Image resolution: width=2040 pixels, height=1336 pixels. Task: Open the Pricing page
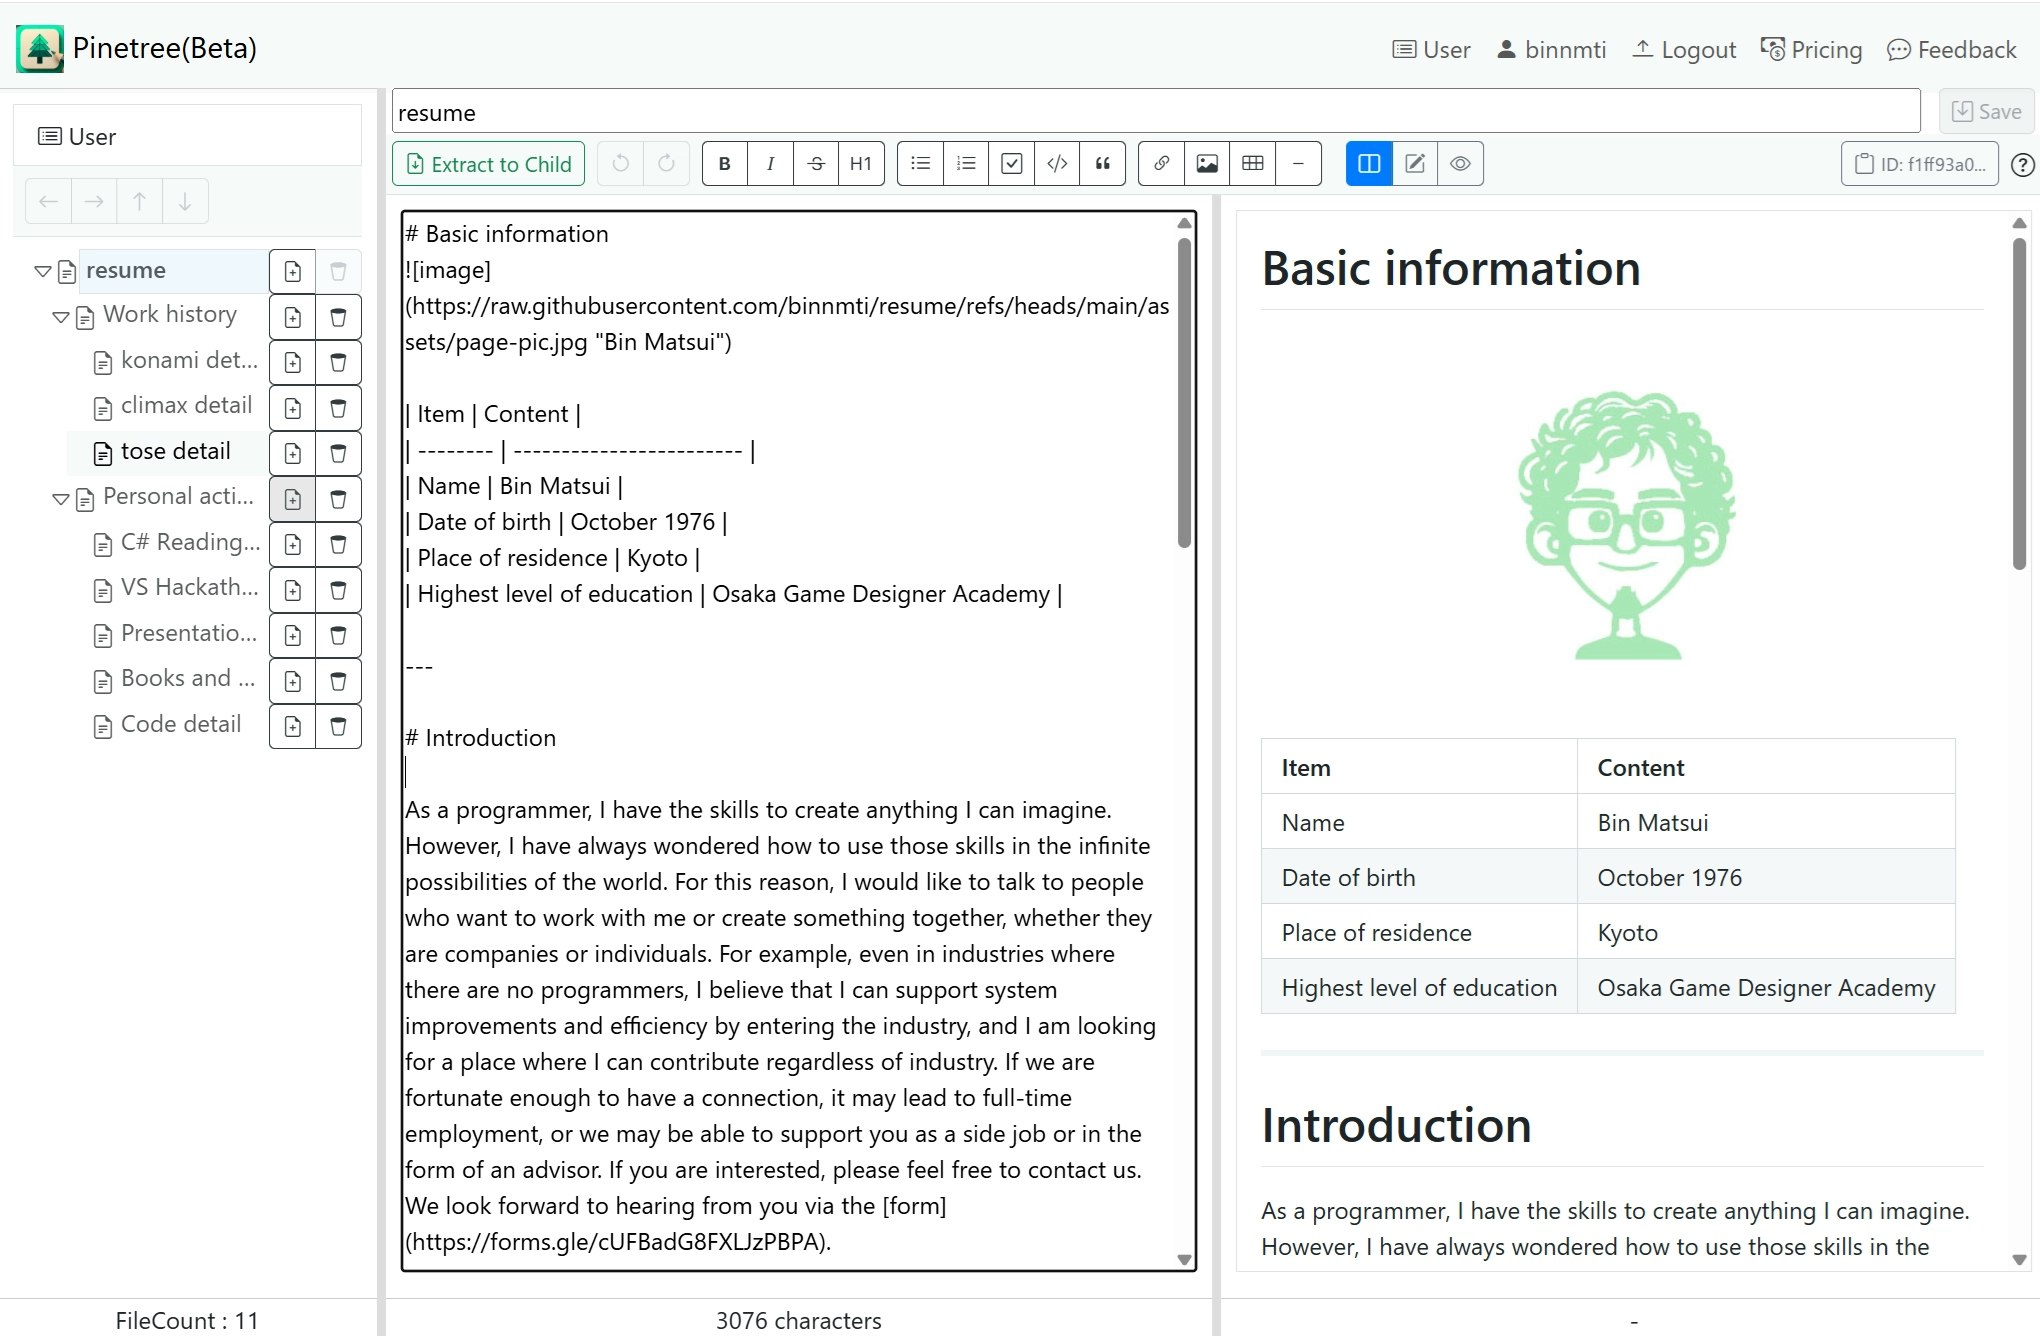(x=1811, y=49)
